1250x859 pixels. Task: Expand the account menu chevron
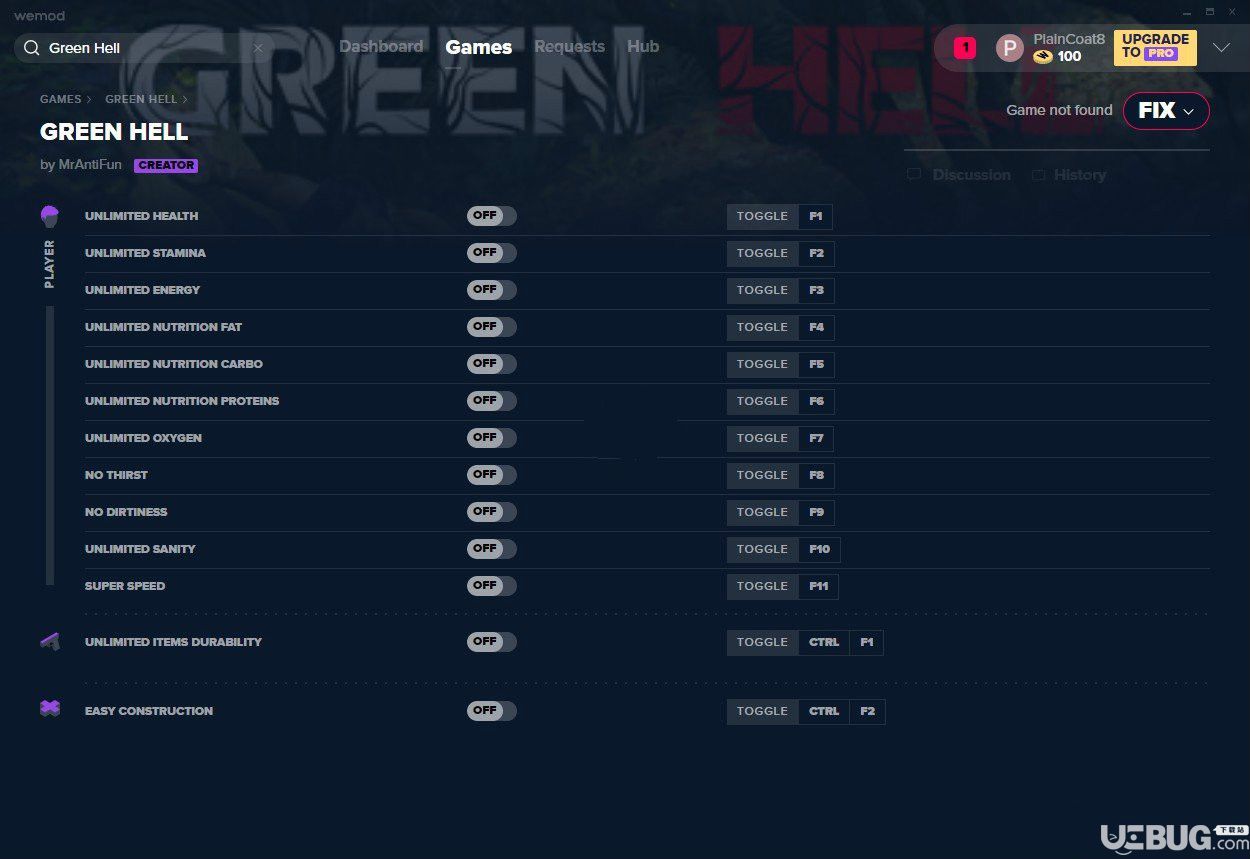pos(1221,48)
